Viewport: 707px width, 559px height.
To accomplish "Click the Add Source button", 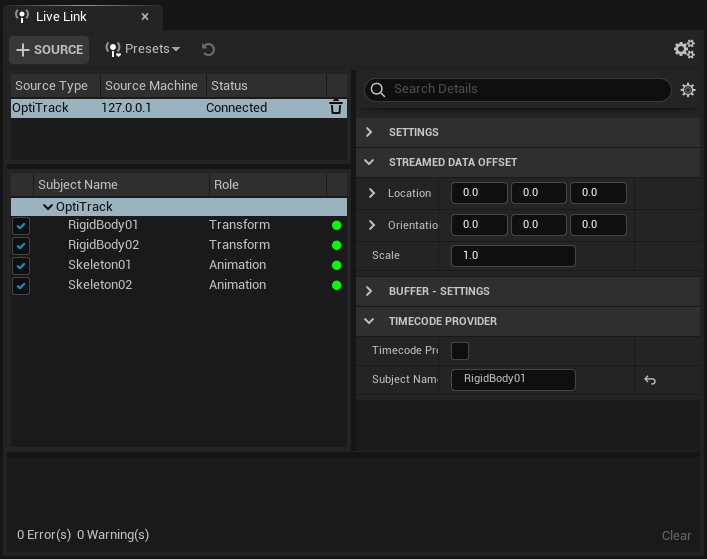I will pyautogui.click(x=49, y=49).
